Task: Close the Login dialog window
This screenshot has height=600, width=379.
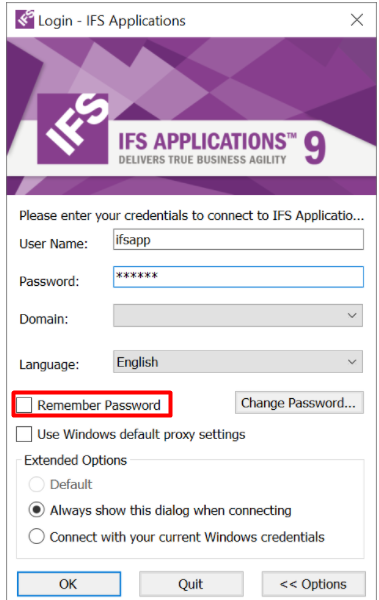Action: click(357, 20)
